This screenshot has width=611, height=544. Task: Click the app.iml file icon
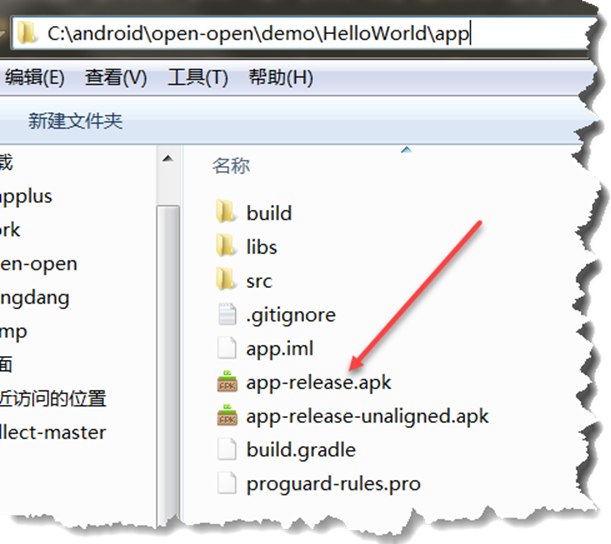pyautogui.click(x=227, y=347)
